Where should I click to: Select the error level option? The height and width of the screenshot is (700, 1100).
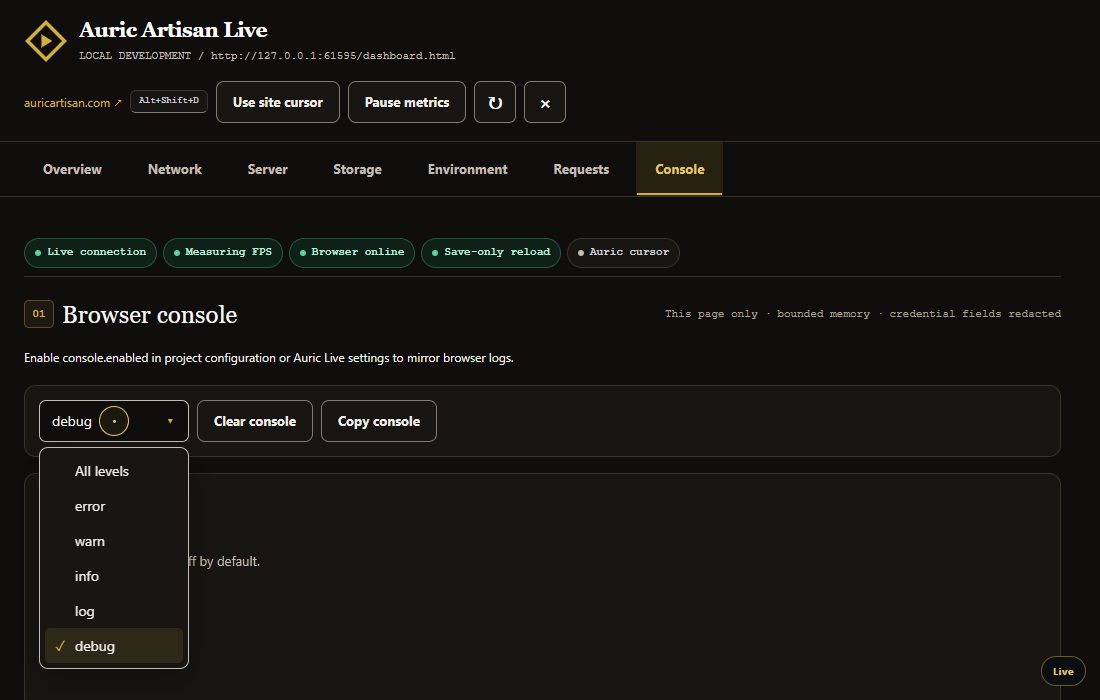[x=114, y=506]
